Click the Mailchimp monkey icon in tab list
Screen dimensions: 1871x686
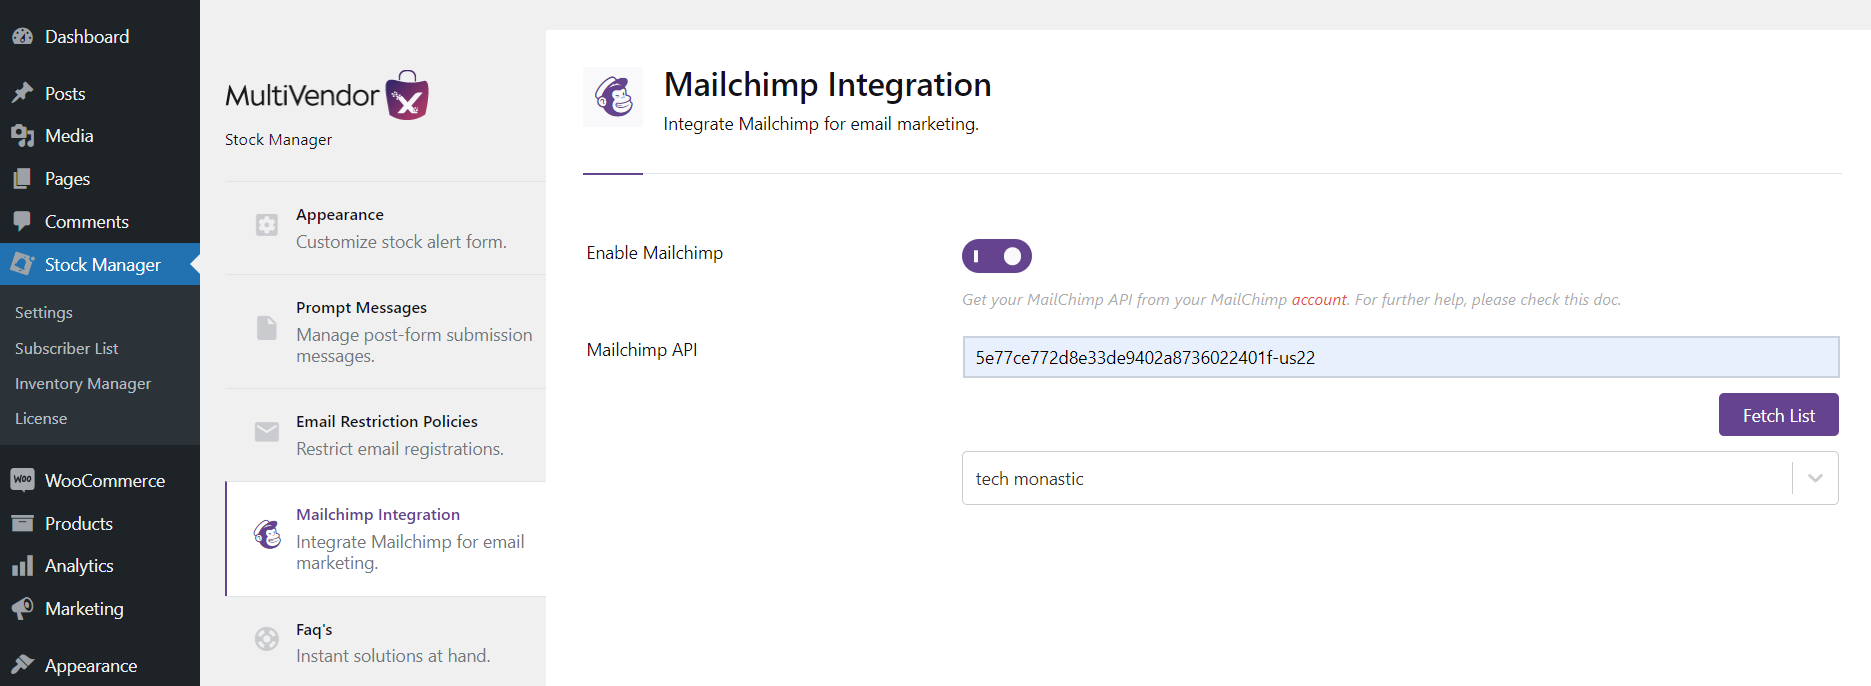point(267,534)
